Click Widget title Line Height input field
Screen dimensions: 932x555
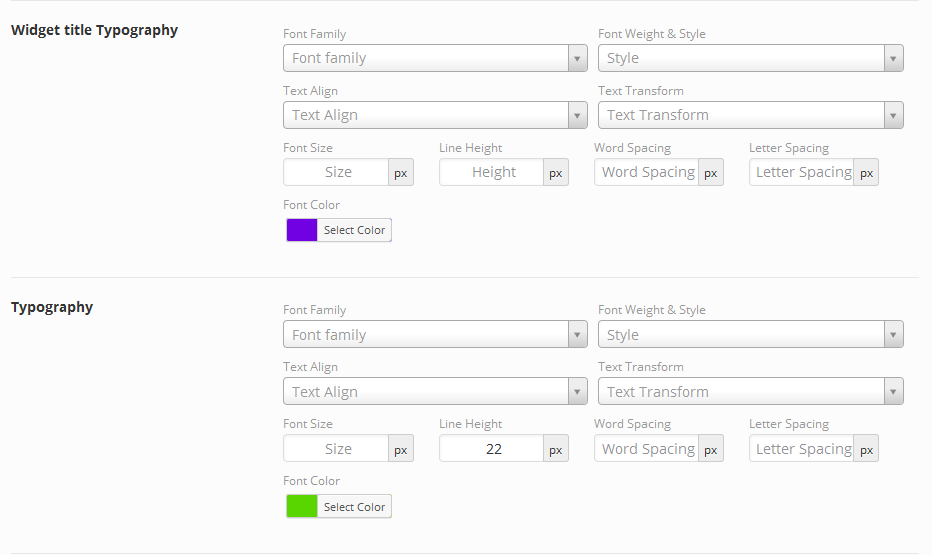click(x=492, y=172)
